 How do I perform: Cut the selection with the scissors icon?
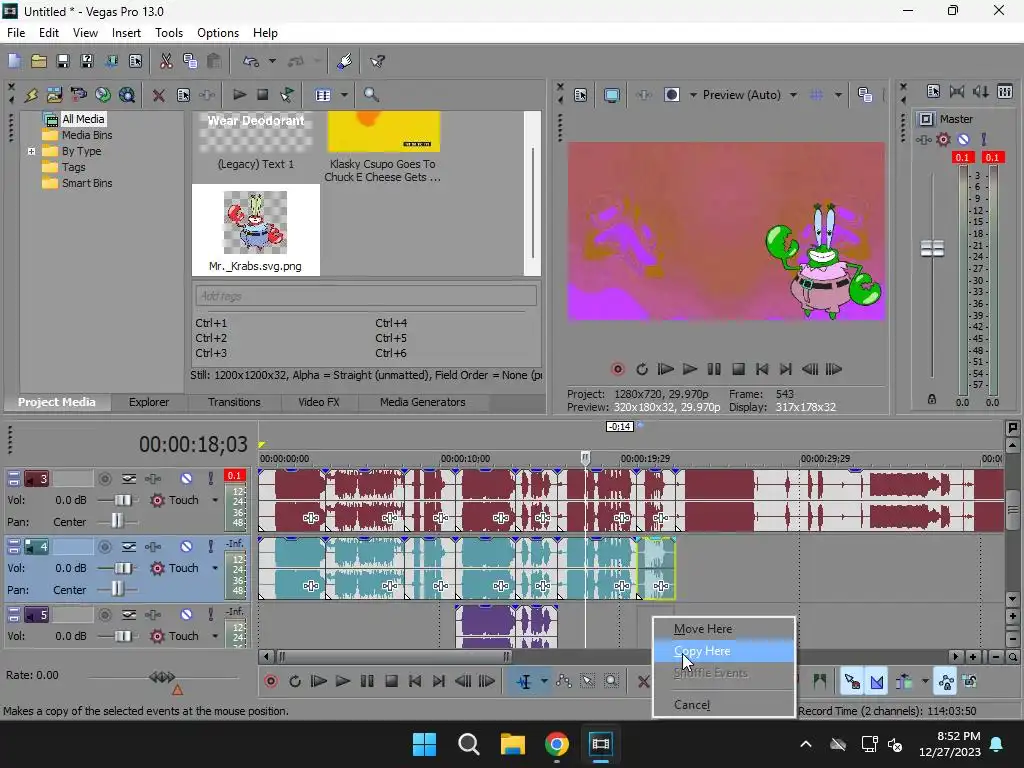(x=166, y=61)
